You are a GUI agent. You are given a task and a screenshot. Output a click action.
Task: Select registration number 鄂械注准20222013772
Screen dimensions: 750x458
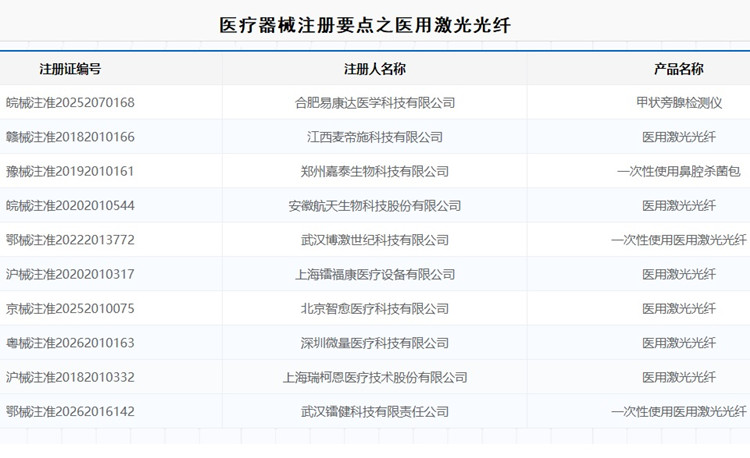click(x=70, y=240)
